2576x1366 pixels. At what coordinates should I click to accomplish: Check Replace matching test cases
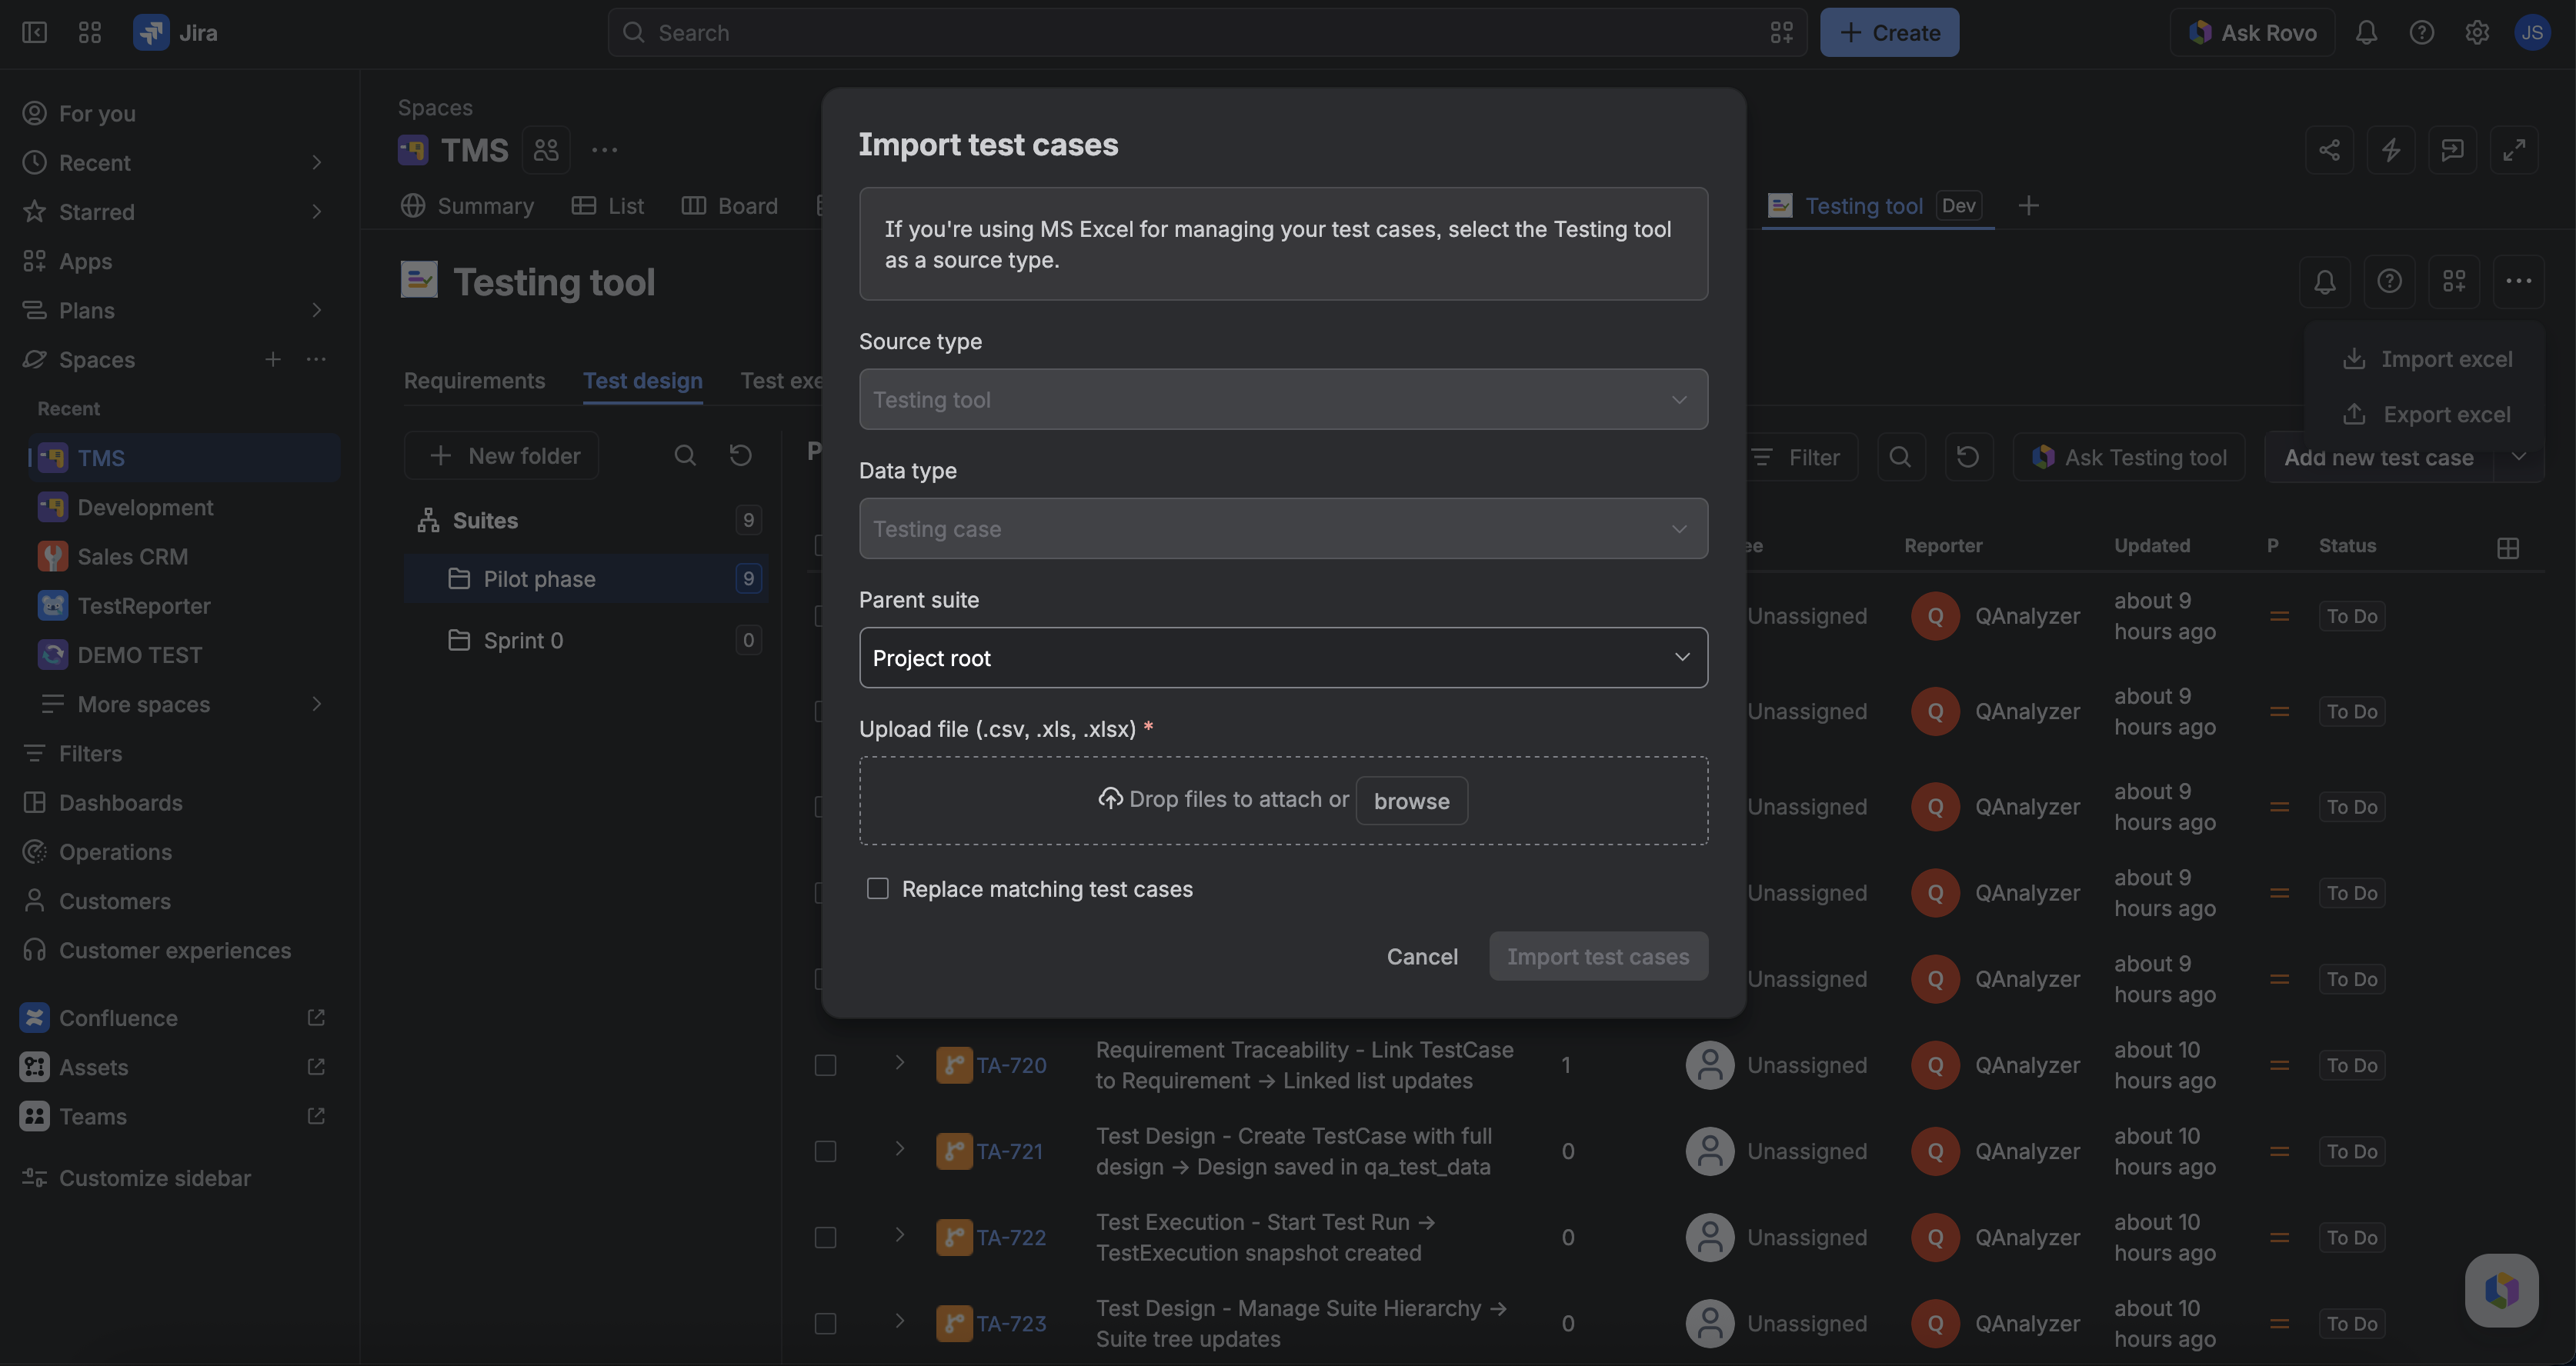pyautogui.click(x=877, y=888)
